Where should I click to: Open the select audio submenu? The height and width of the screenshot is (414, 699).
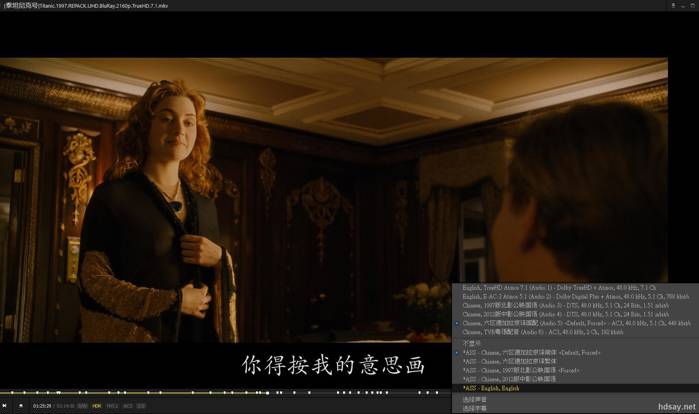pos(575,400)
